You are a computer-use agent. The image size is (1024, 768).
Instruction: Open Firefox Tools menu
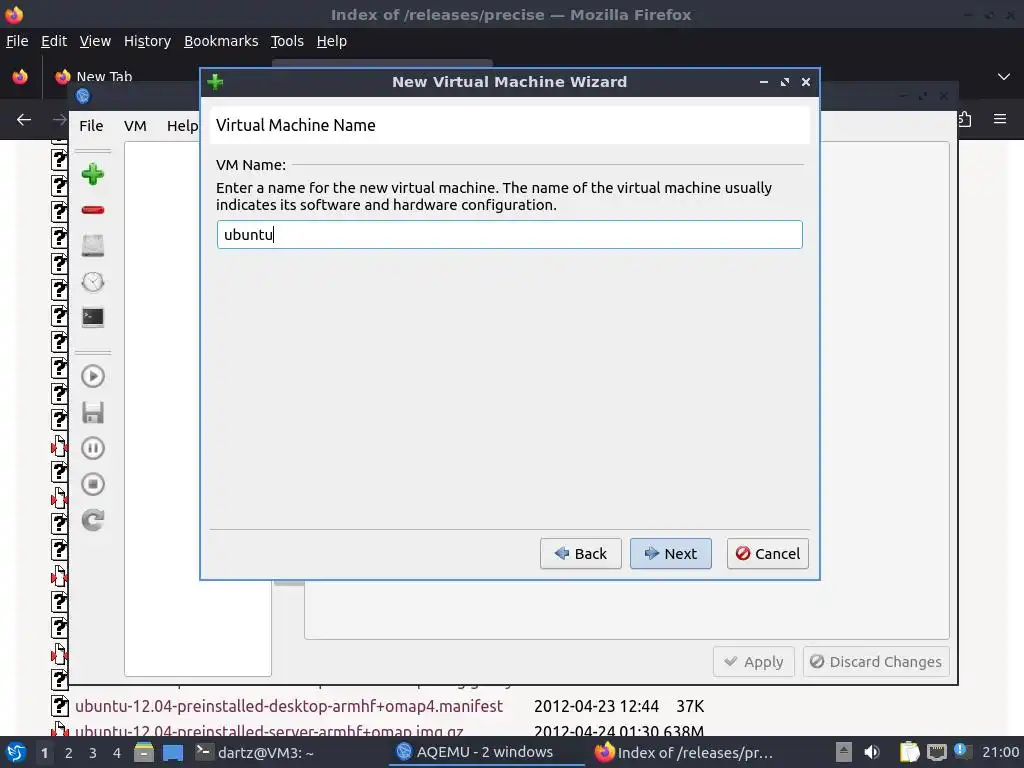(x=287, y=41)
